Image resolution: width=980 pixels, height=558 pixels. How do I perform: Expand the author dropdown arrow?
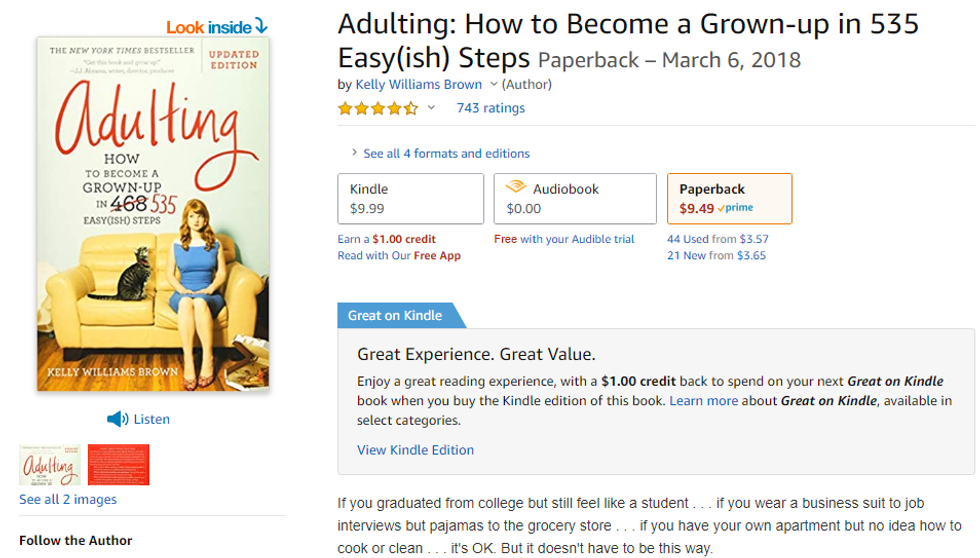click(x=494, y=85)
